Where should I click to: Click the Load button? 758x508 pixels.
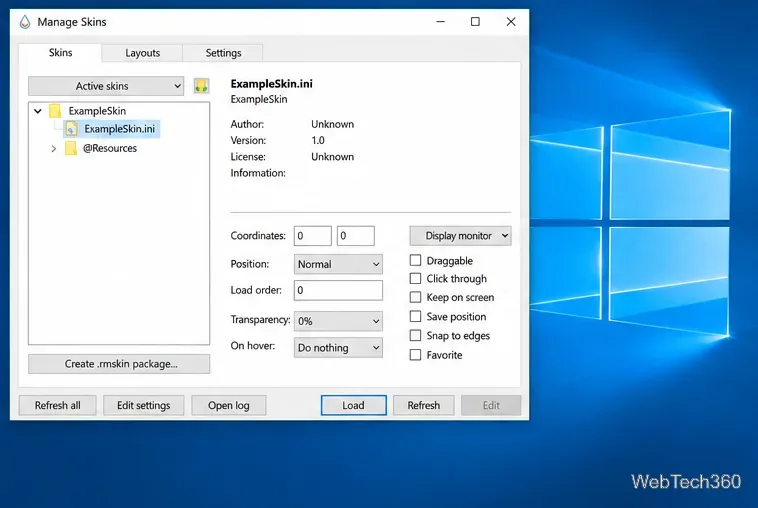coord(353,405)
